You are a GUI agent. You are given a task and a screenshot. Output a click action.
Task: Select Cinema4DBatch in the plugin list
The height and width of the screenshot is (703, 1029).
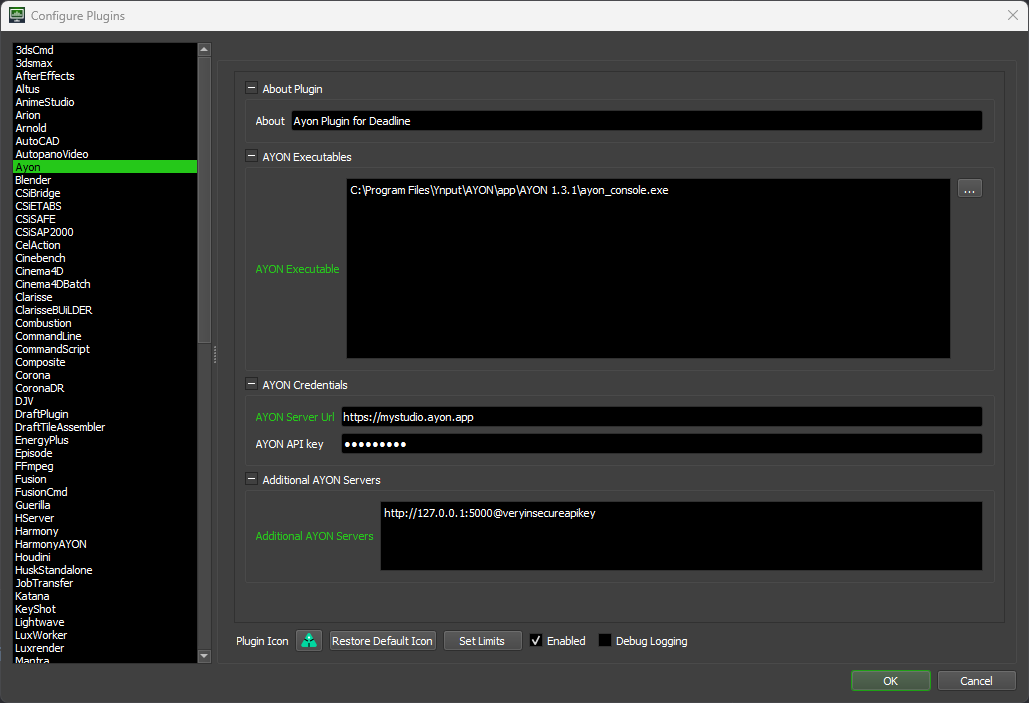click(x=105, y=284)
